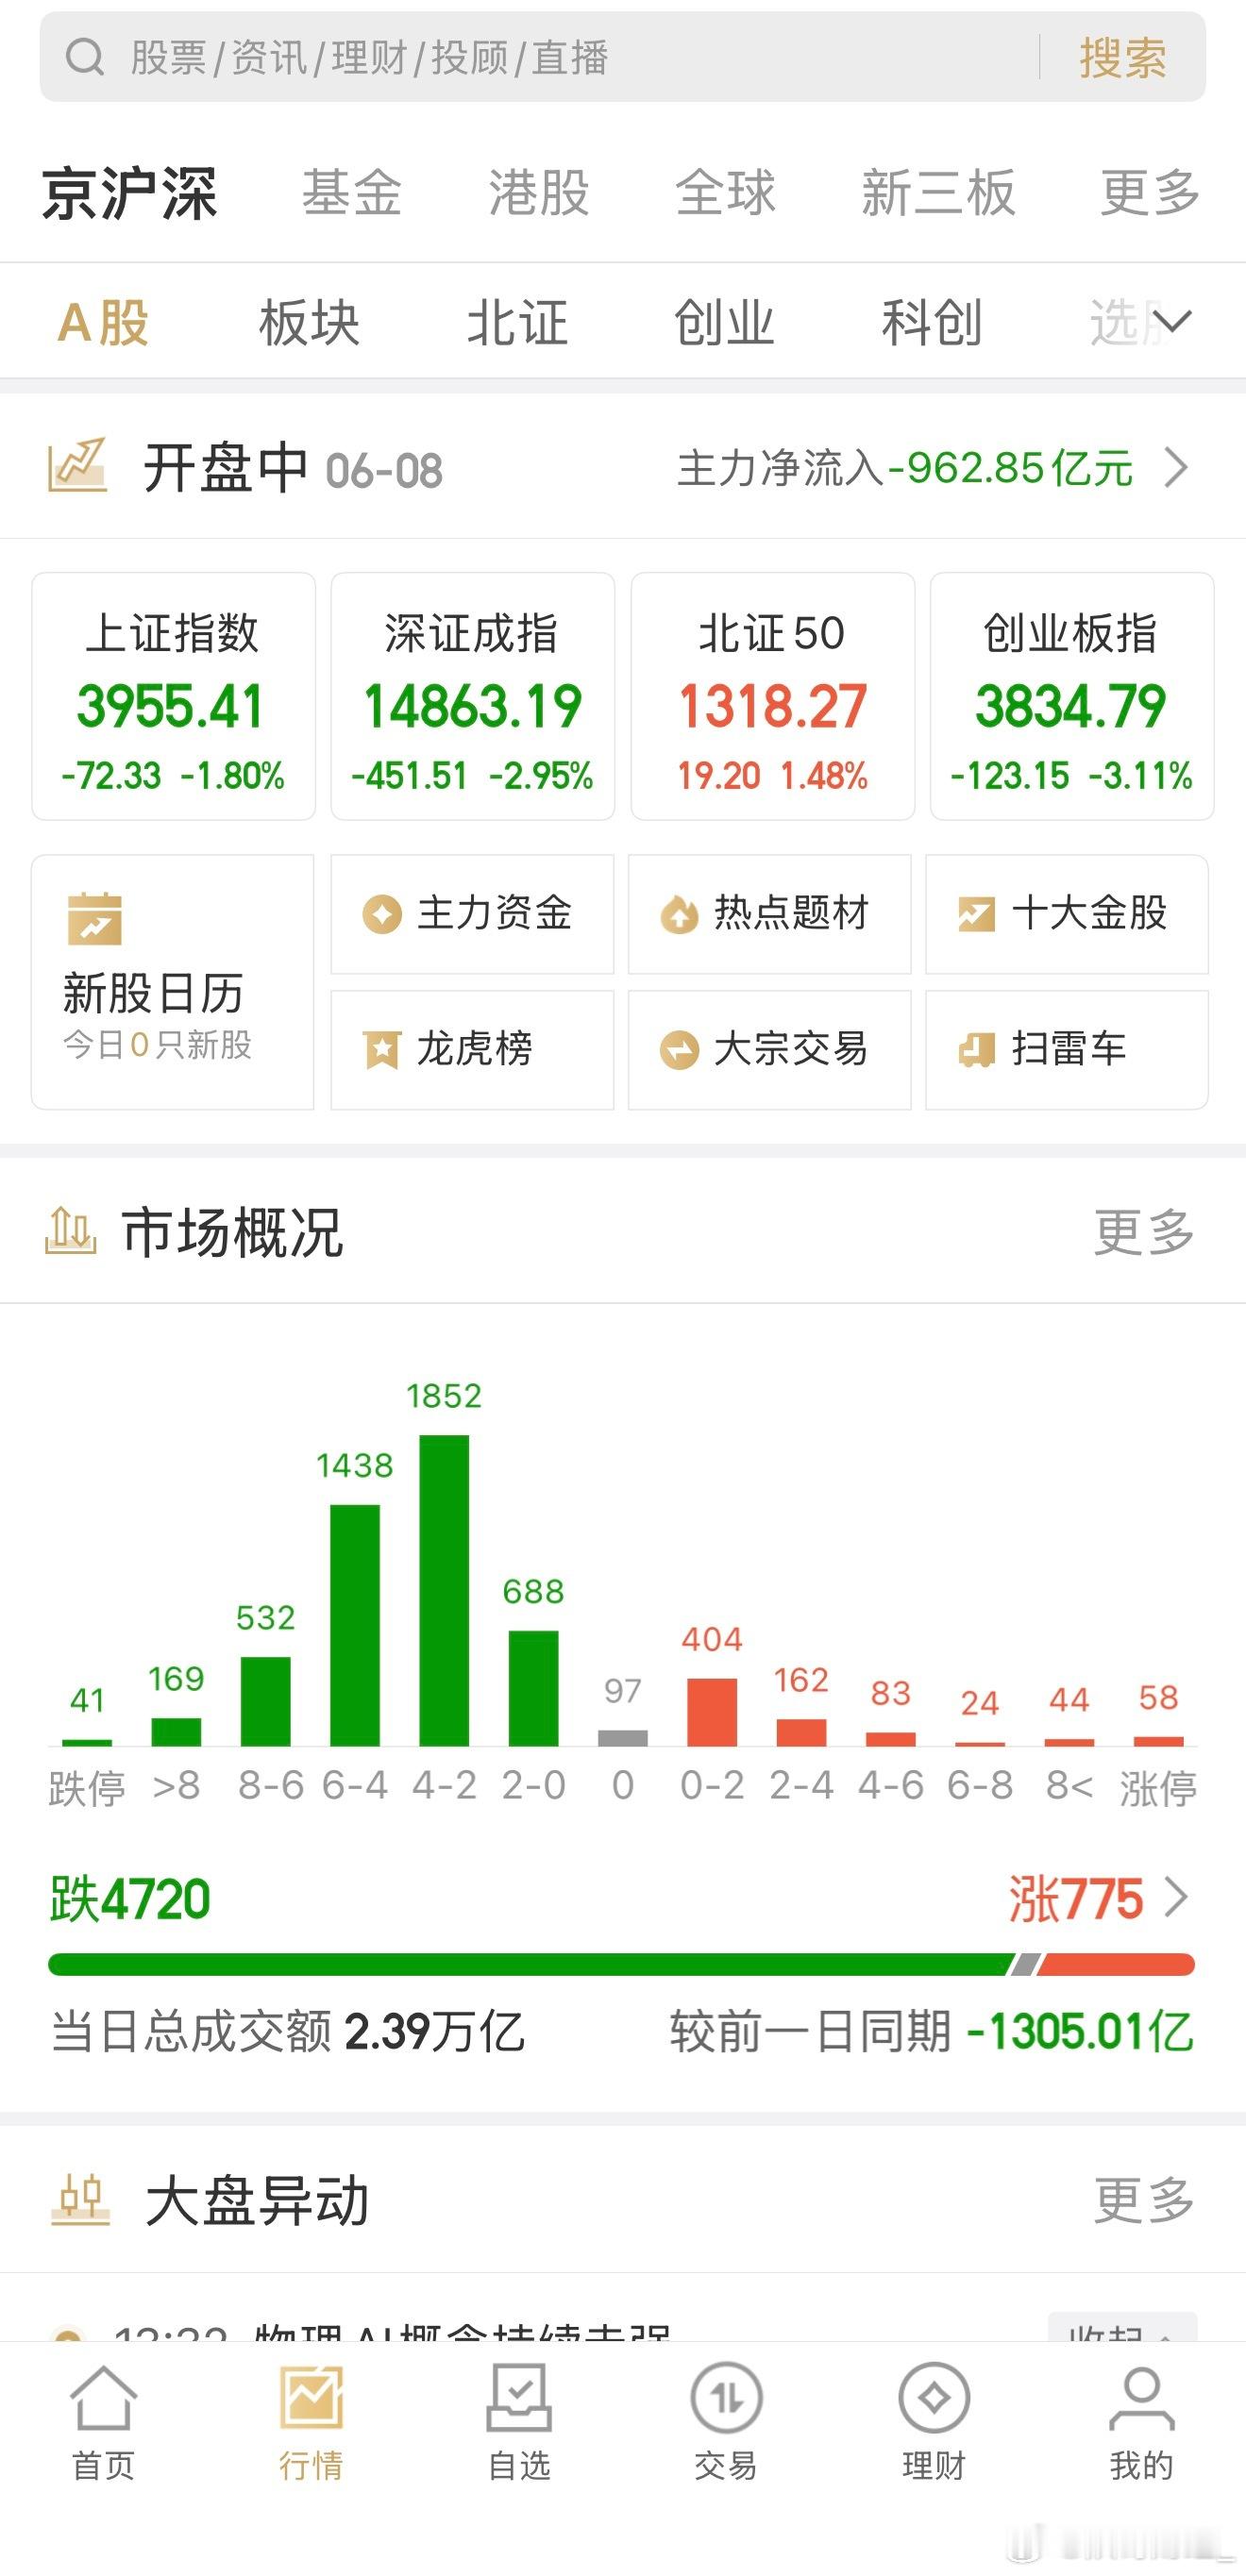Go to 首页 home icon
The image size is (1246, 2576).
pyautogui.click(x=103, y=2397)
